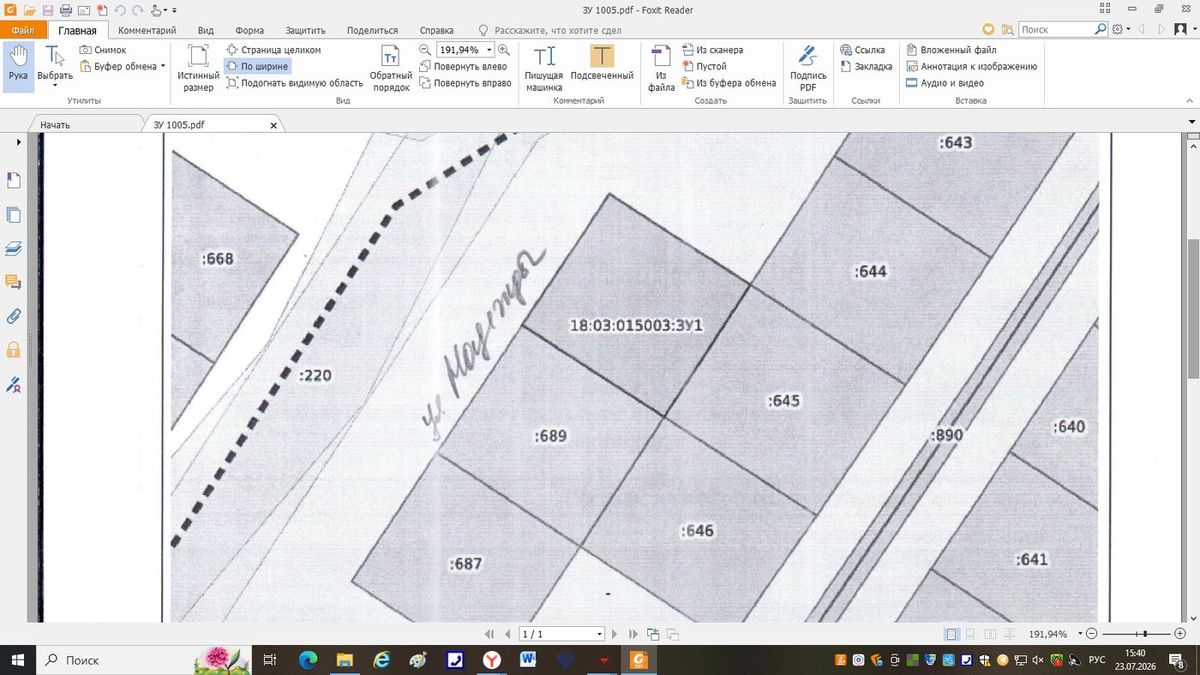Rotate the page with Повернуть влево
The image size is (1200, 675).
click(463, 66)
